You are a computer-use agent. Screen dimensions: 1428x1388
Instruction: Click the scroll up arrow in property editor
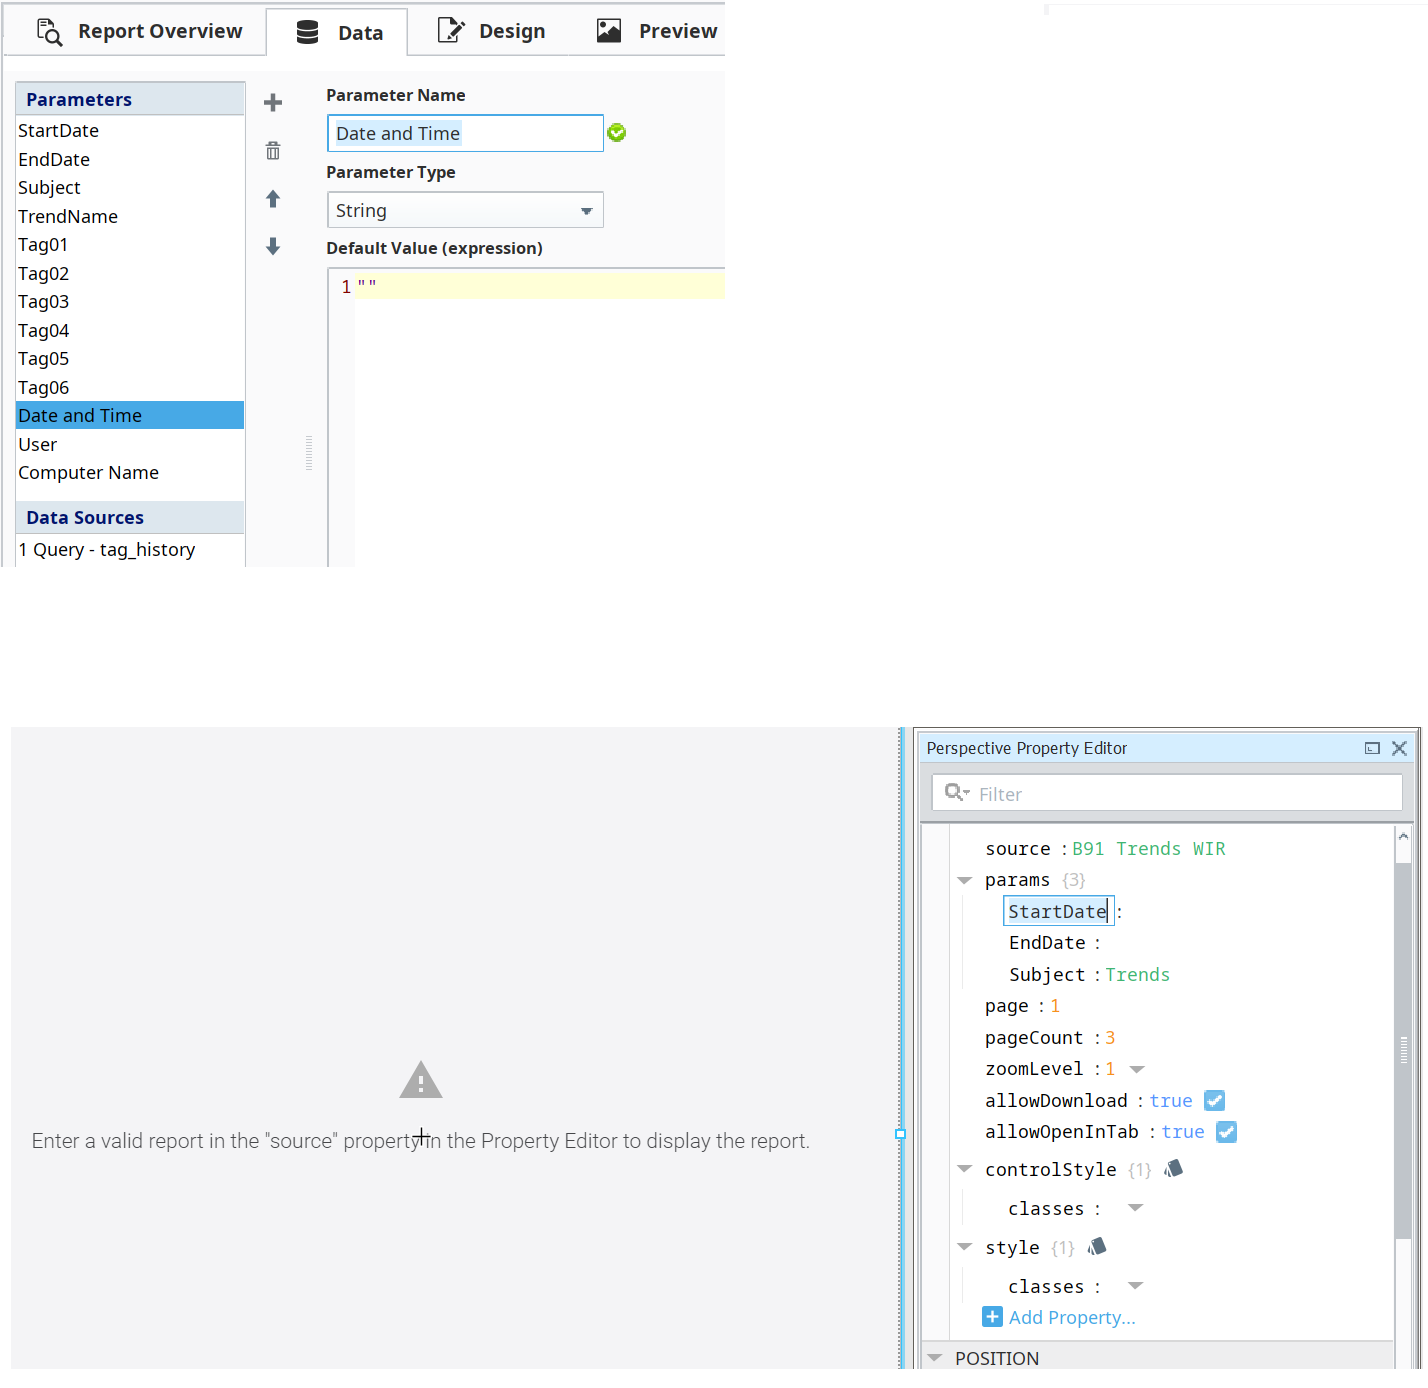point(1403,836)
